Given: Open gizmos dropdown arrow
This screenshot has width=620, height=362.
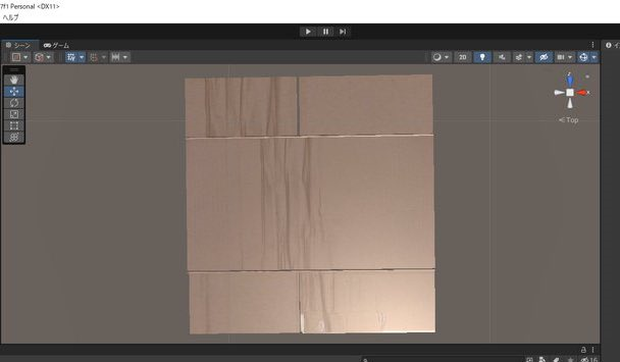Looking at the screenshot, I should click(594, 57).
